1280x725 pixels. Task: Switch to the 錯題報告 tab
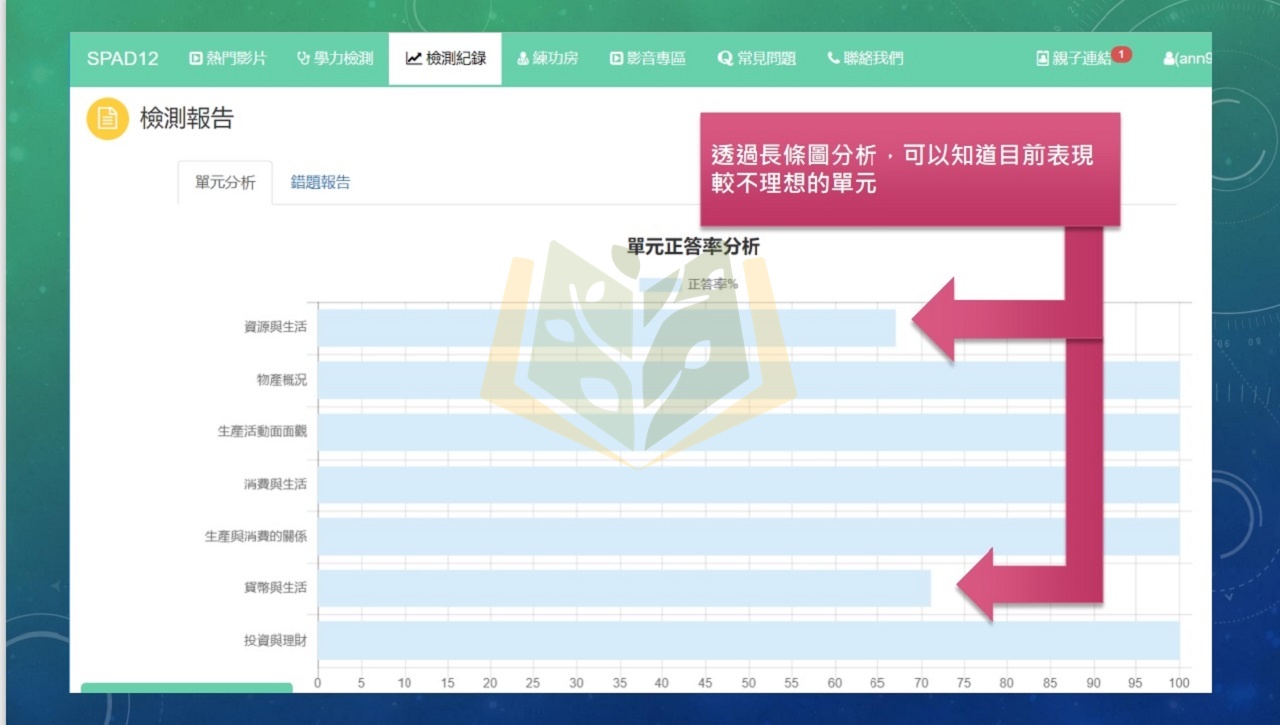[321, 182]
